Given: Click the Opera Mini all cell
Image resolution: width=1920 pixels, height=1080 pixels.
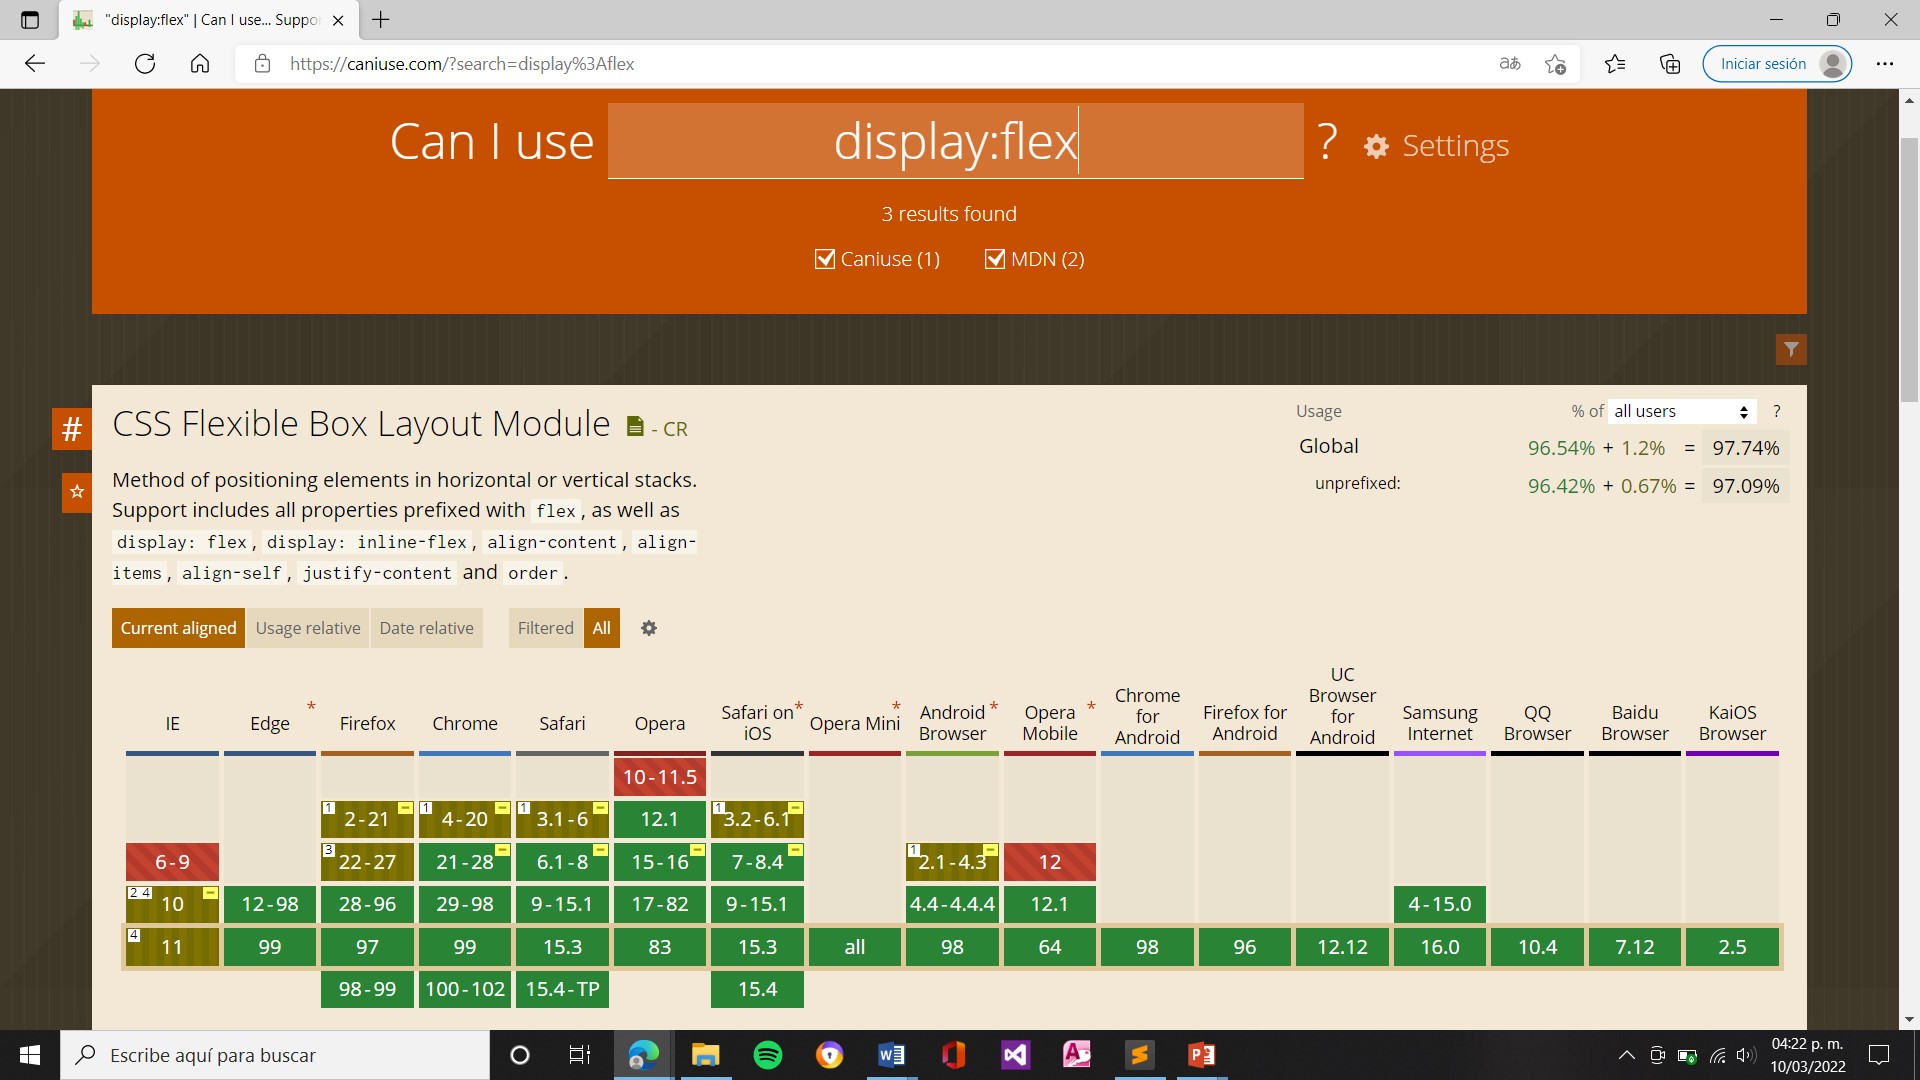Looking at the screenshot, I should click(855, 947).
